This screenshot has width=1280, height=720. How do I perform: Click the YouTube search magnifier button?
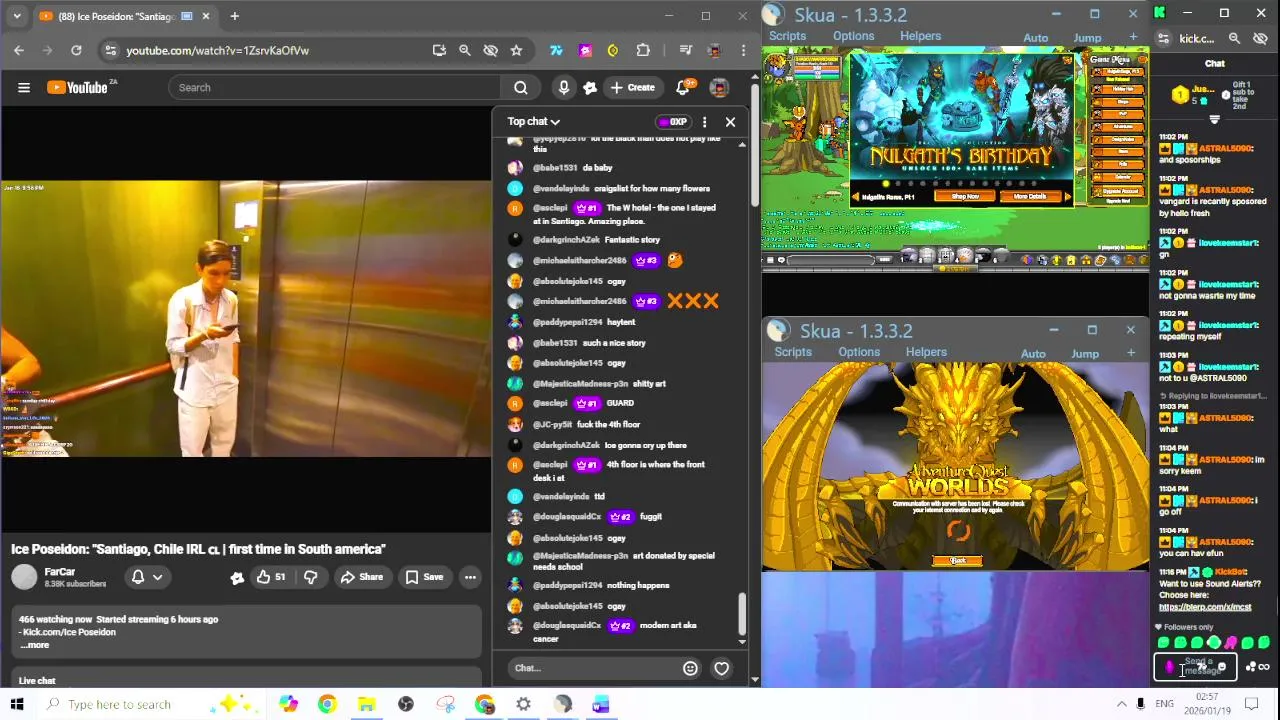[x=521, y=88]
